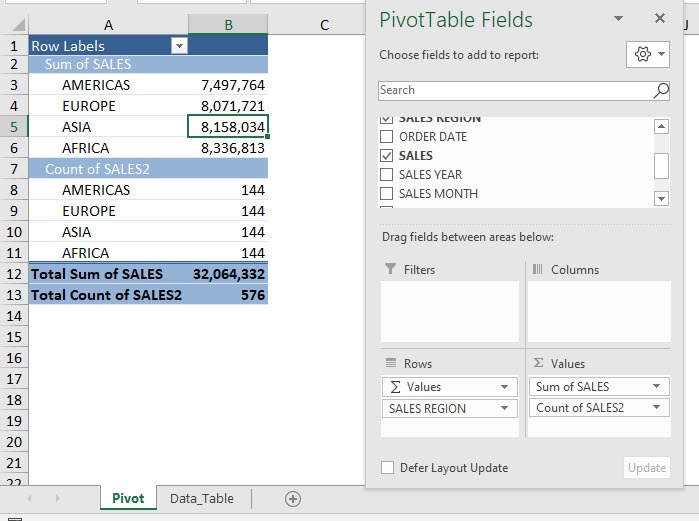This screenshot has height=521, width=699.
Task: Select the grand total 32,064,332 cell
Action: [228, 274]
